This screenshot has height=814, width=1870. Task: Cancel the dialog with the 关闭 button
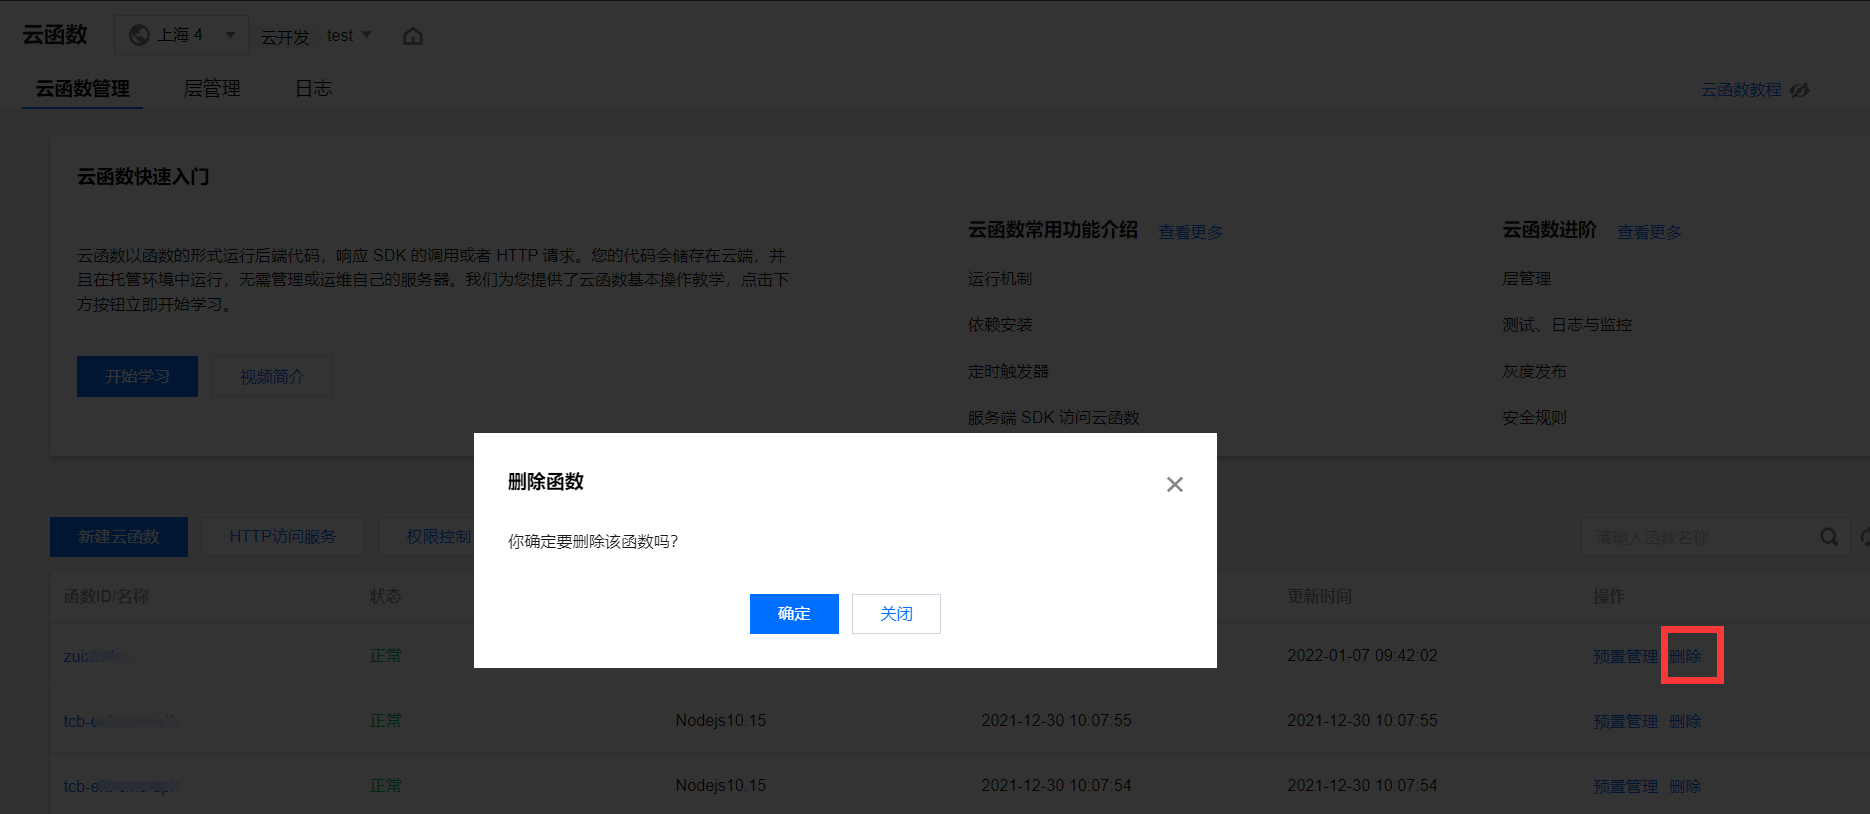tap(896, 614)
